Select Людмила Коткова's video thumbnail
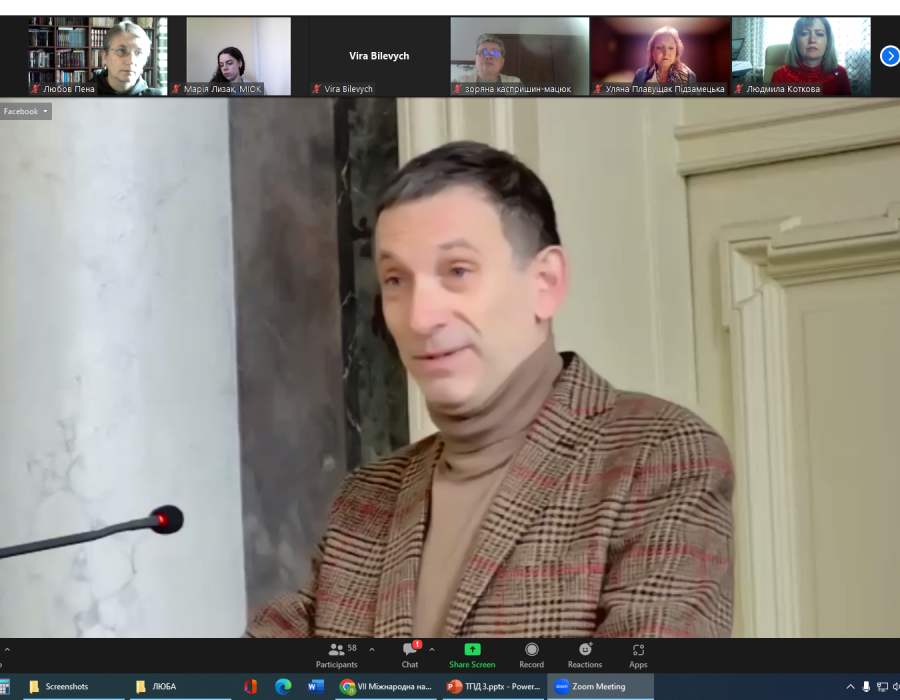The height and width of the screenshot is (700, 900). coord(801,56)
